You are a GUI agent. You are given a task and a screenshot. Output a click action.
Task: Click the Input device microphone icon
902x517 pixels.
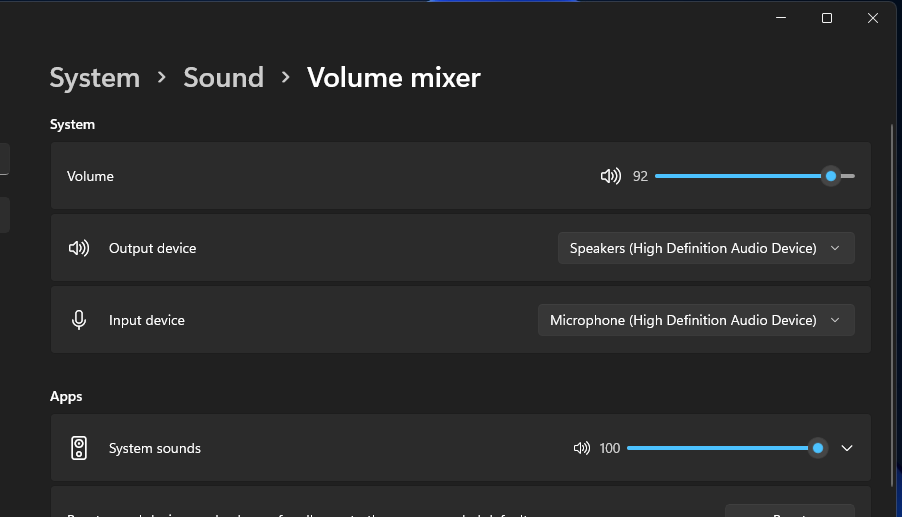pos(79,320)
